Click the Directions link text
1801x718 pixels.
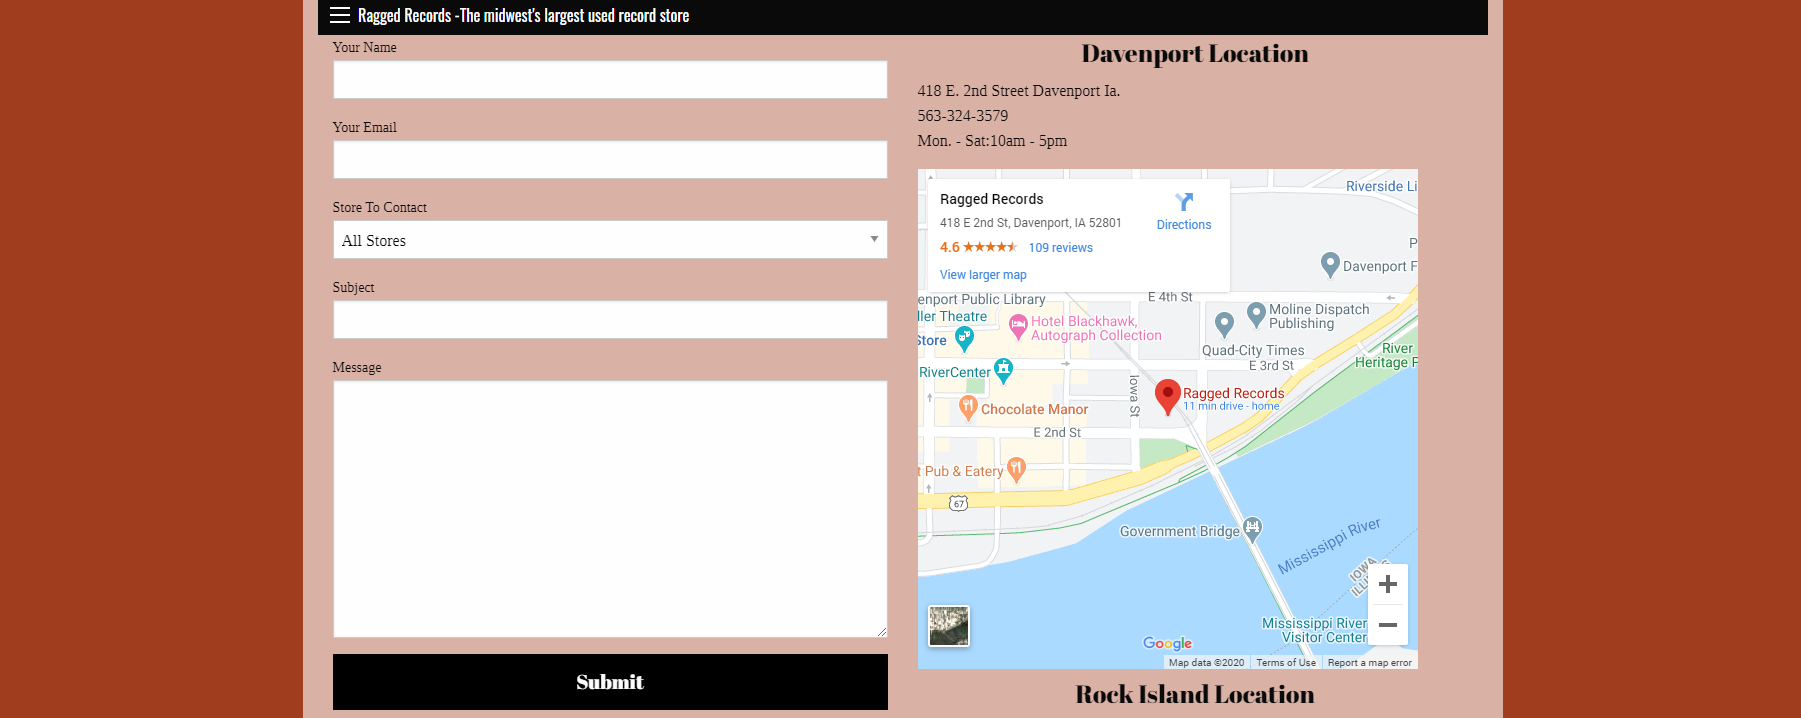[1184, 225]
